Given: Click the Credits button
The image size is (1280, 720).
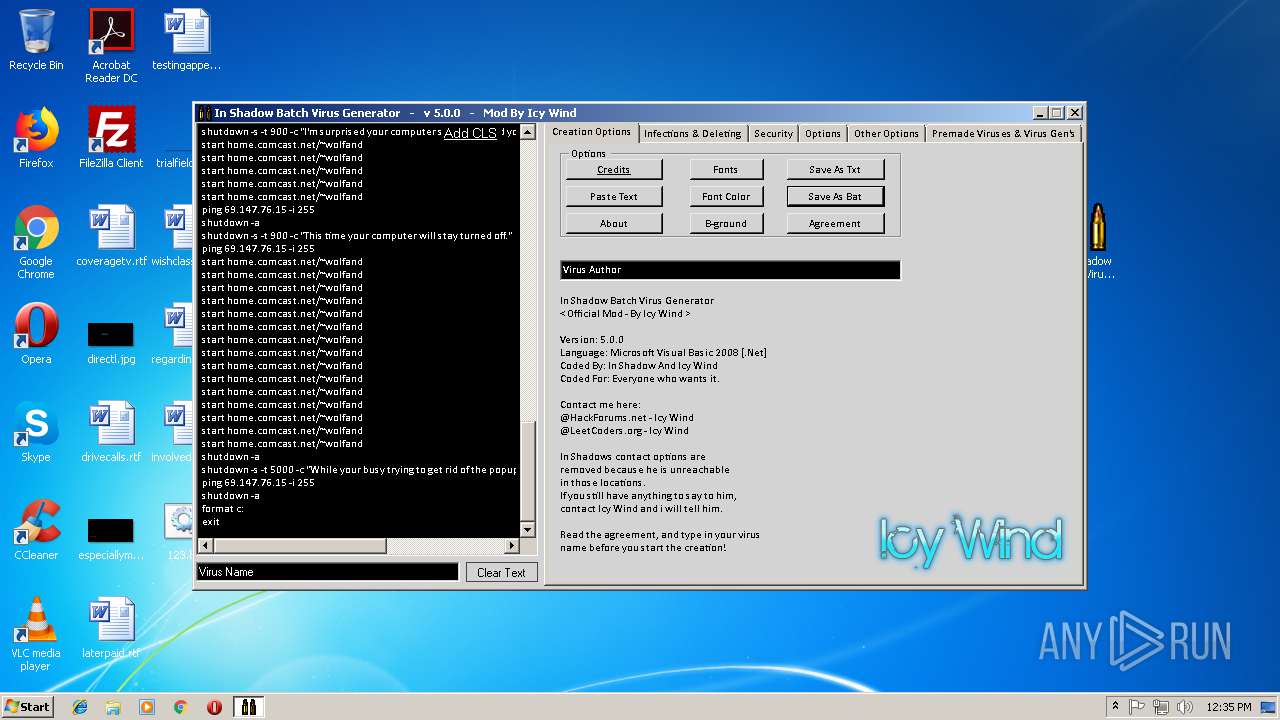Looking at the screenshot, I should coord(614,170).
